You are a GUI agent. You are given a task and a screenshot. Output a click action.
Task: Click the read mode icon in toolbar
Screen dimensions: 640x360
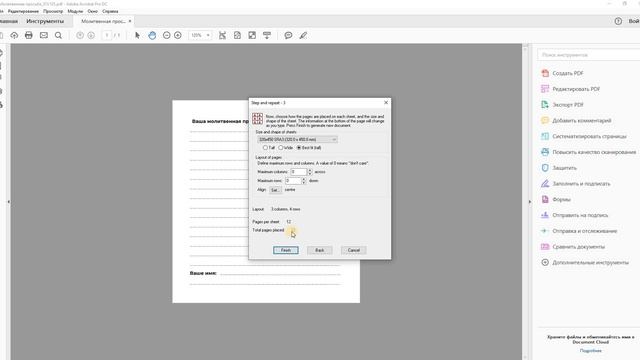(267, 36)
